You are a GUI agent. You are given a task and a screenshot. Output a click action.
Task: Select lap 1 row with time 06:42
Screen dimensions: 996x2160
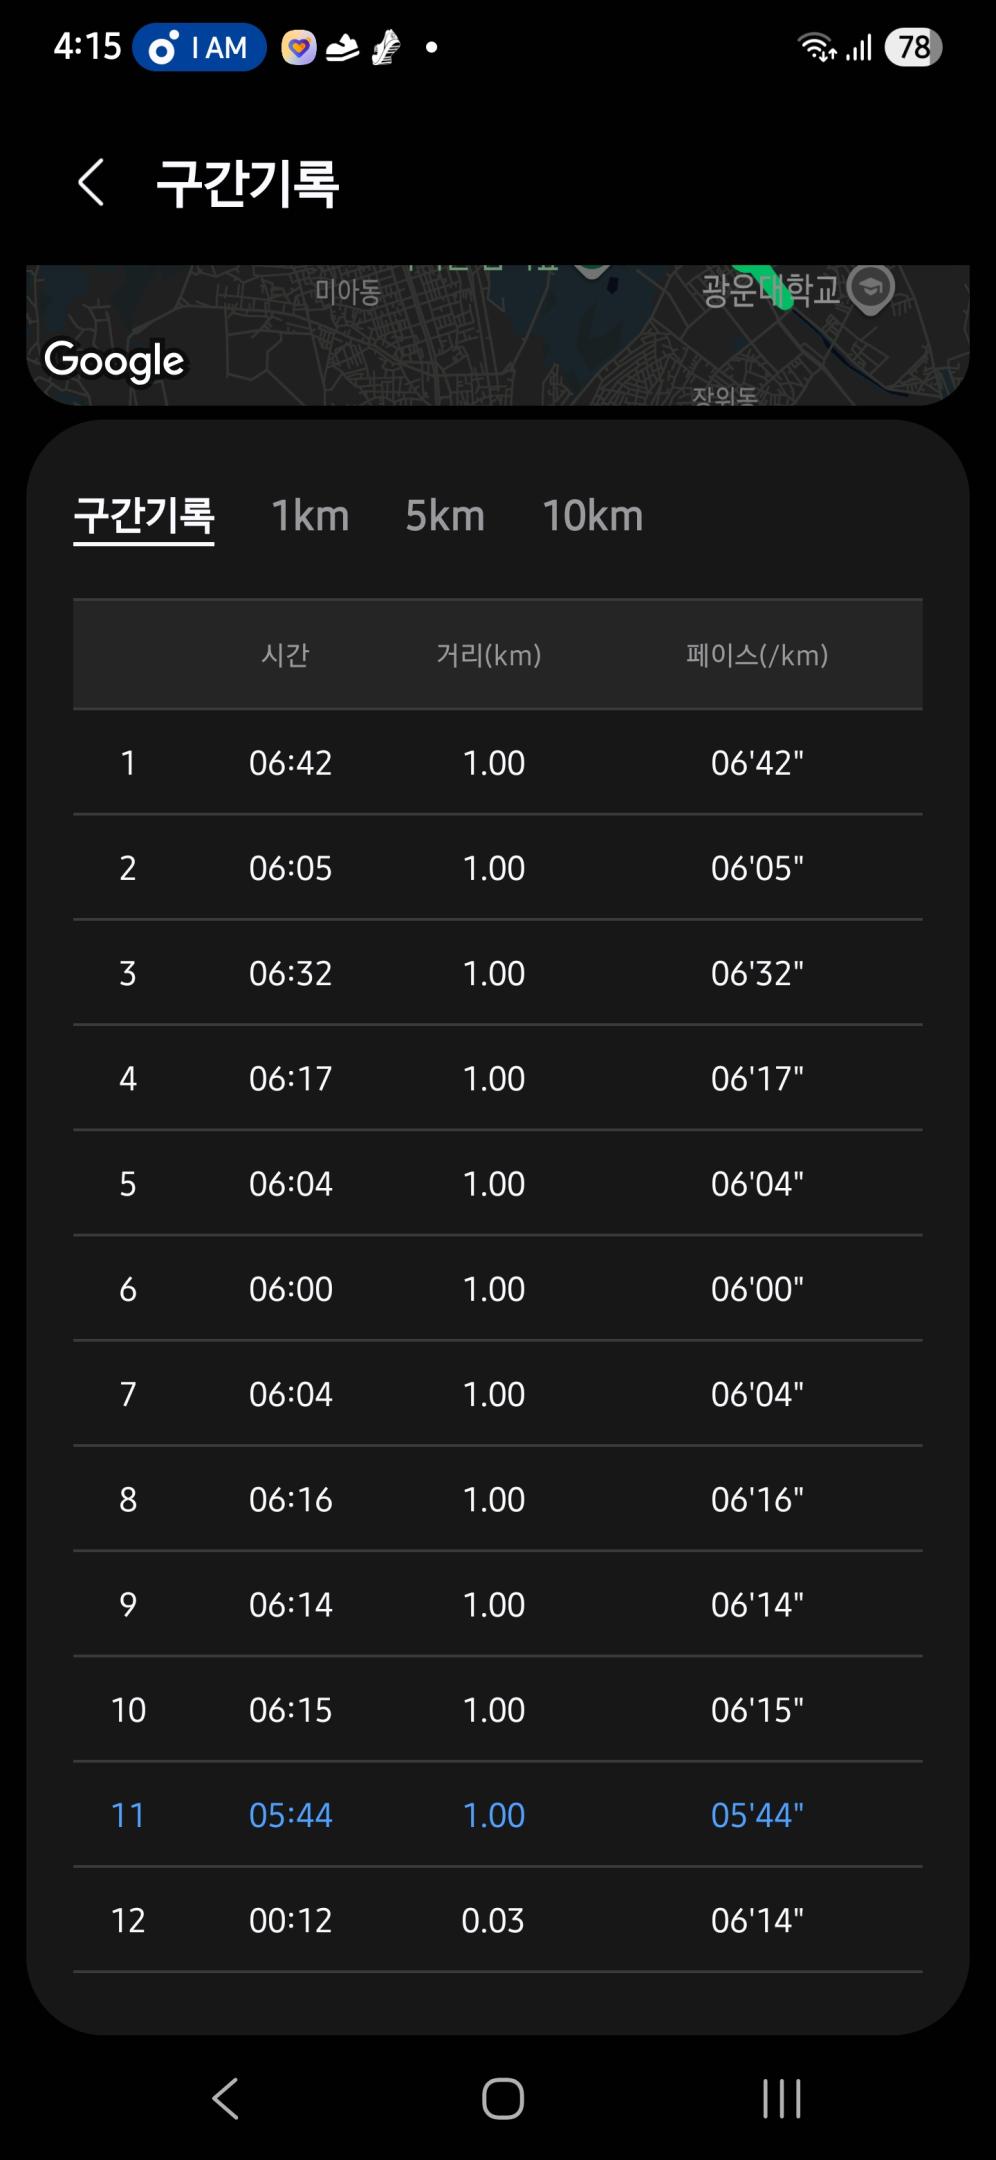pyautogui.click(x=497, y=763)
